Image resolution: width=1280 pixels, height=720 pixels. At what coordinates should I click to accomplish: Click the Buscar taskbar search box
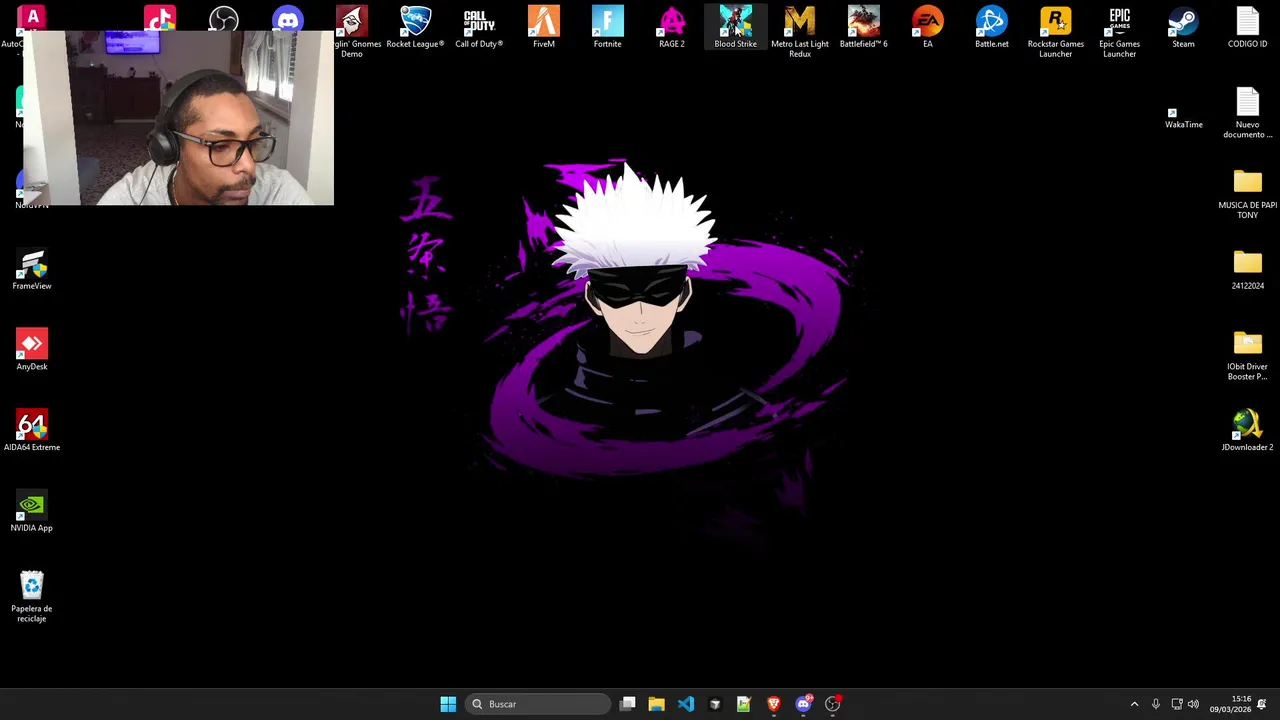[x=538, y=704]
